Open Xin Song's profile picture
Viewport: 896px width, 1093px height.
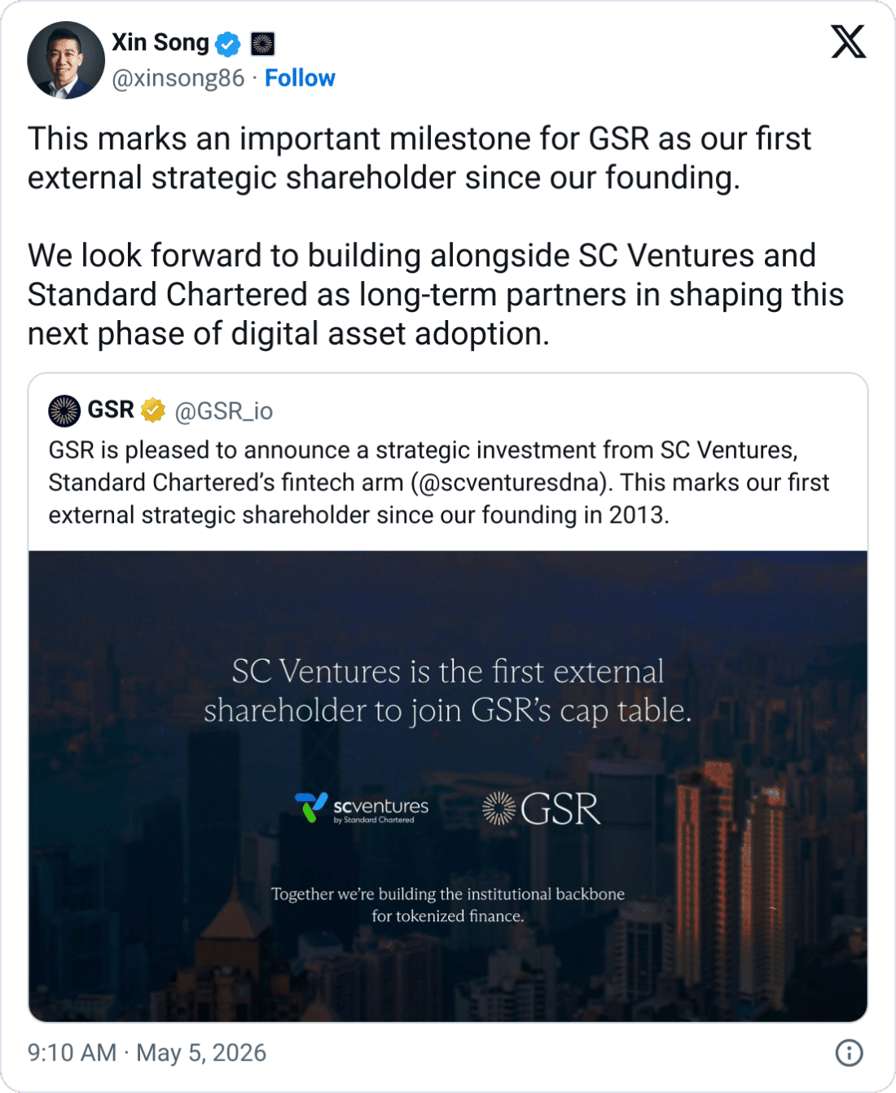click(66, 60)
